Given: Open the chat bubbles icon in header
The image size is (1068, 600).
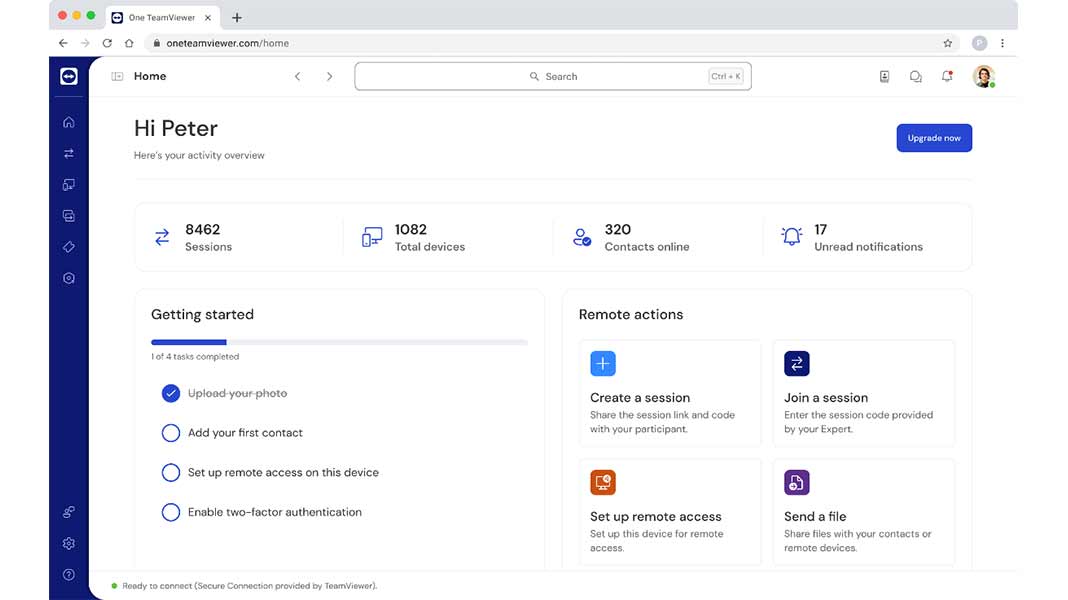Looking at the screenshot, I should coord(915,76).
